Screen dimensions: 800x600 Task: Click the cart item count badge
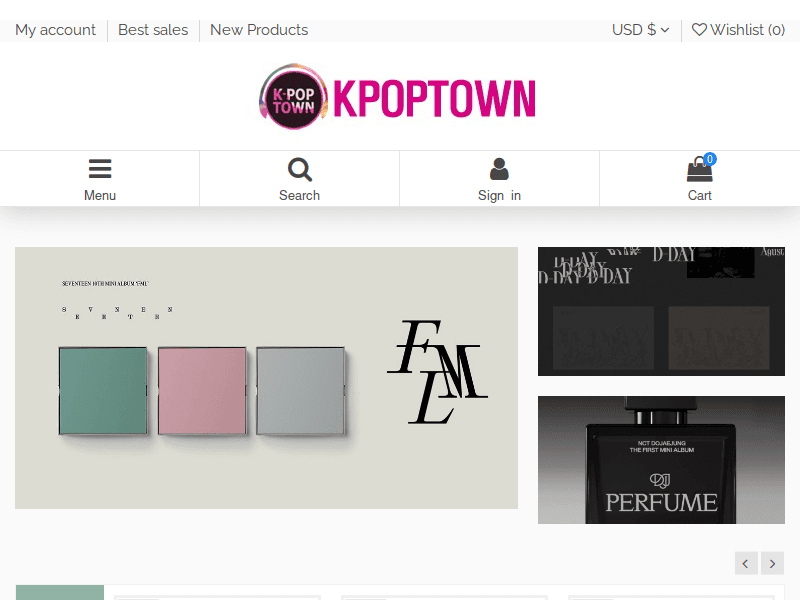pos(710,158)
